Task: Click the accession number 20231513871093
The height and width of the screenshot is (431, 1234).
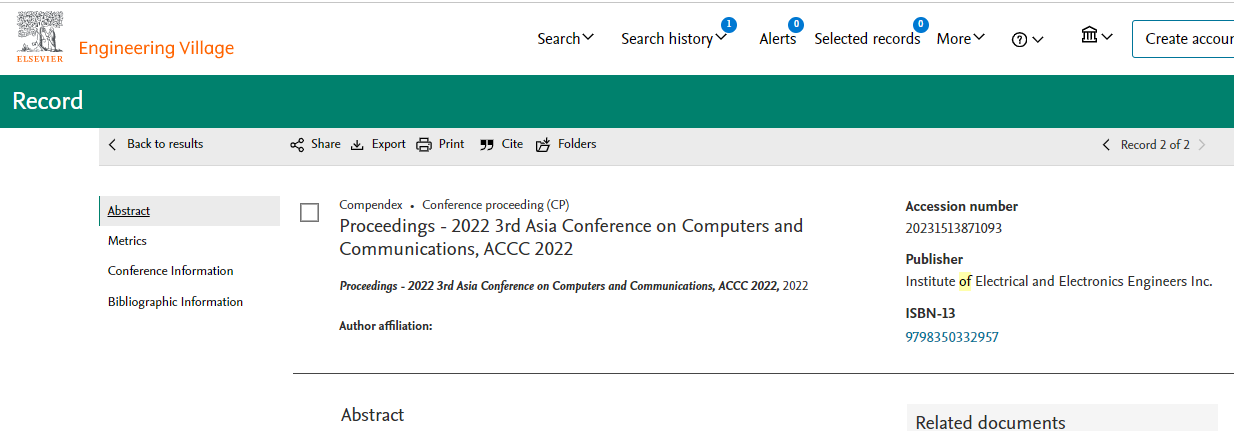Action: click(954, 228)
